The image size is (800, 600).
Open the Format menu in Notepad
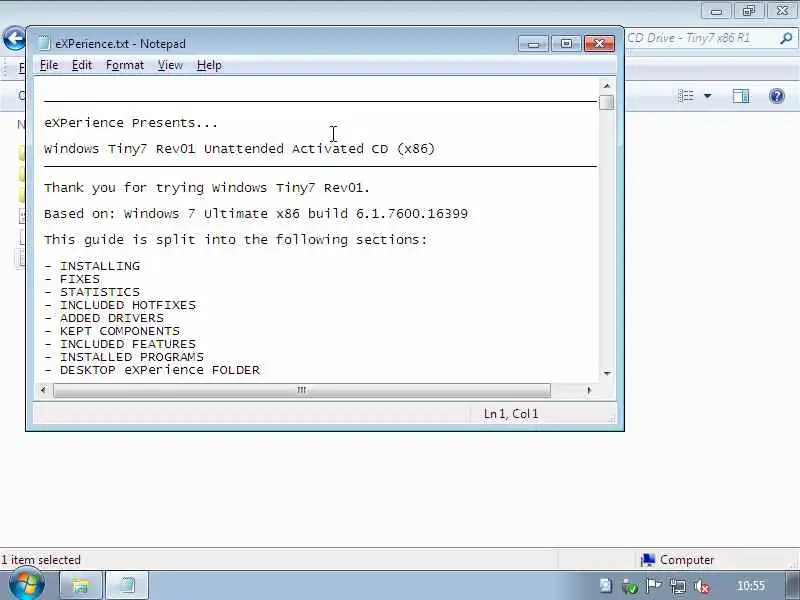(x=125, y=65)
